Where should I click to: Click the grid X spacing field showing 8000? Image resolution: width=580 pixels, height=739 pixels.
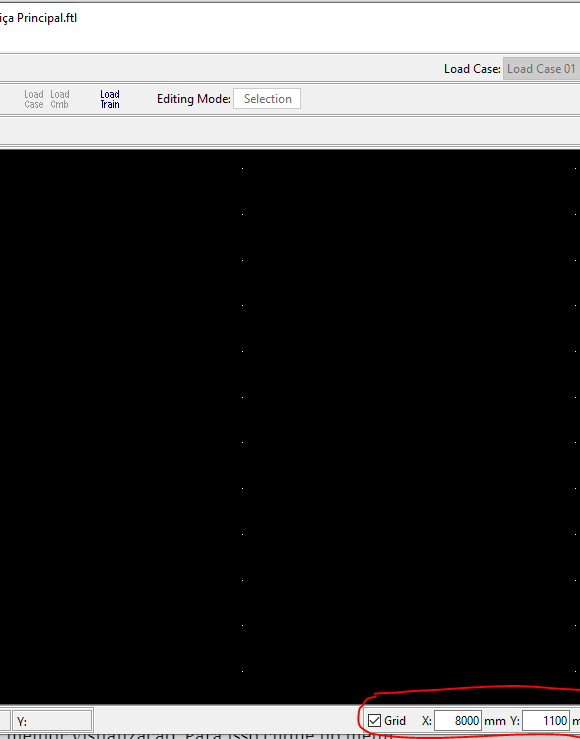coord(458,721)
